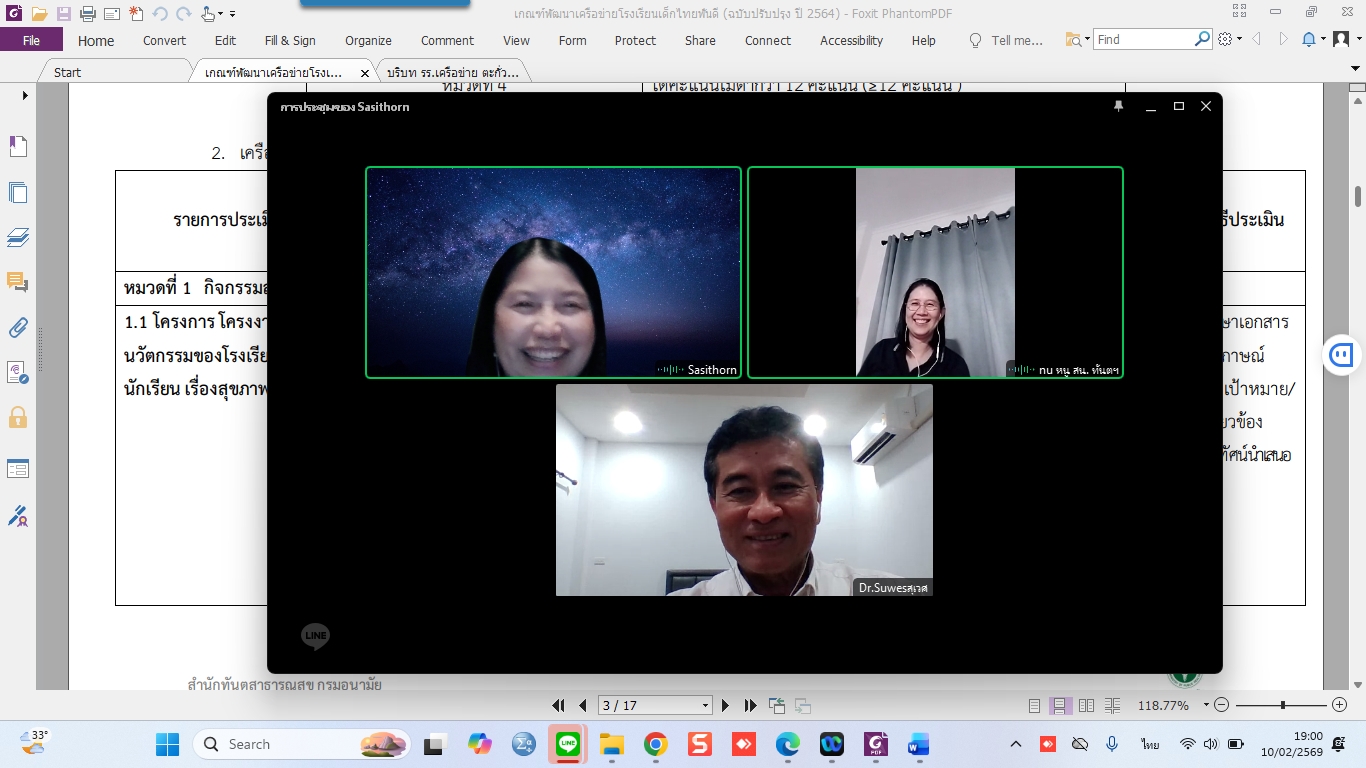Show the Security lock panel
This screenshot has height=768, width=1366.
(x=17, y=417)
